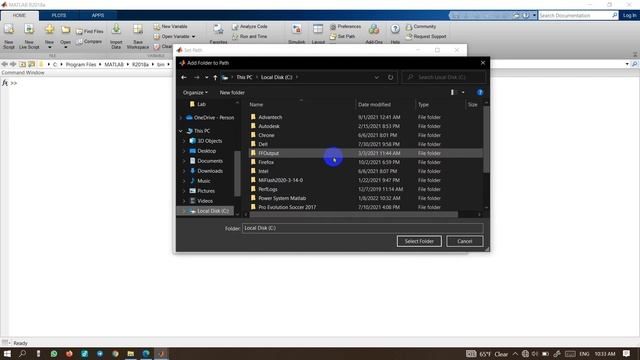The width and height of the screenshot is (640, 360).
Task: Select Local Disk (C:) in the navigation pane
Action: click(x=213, y=211)
